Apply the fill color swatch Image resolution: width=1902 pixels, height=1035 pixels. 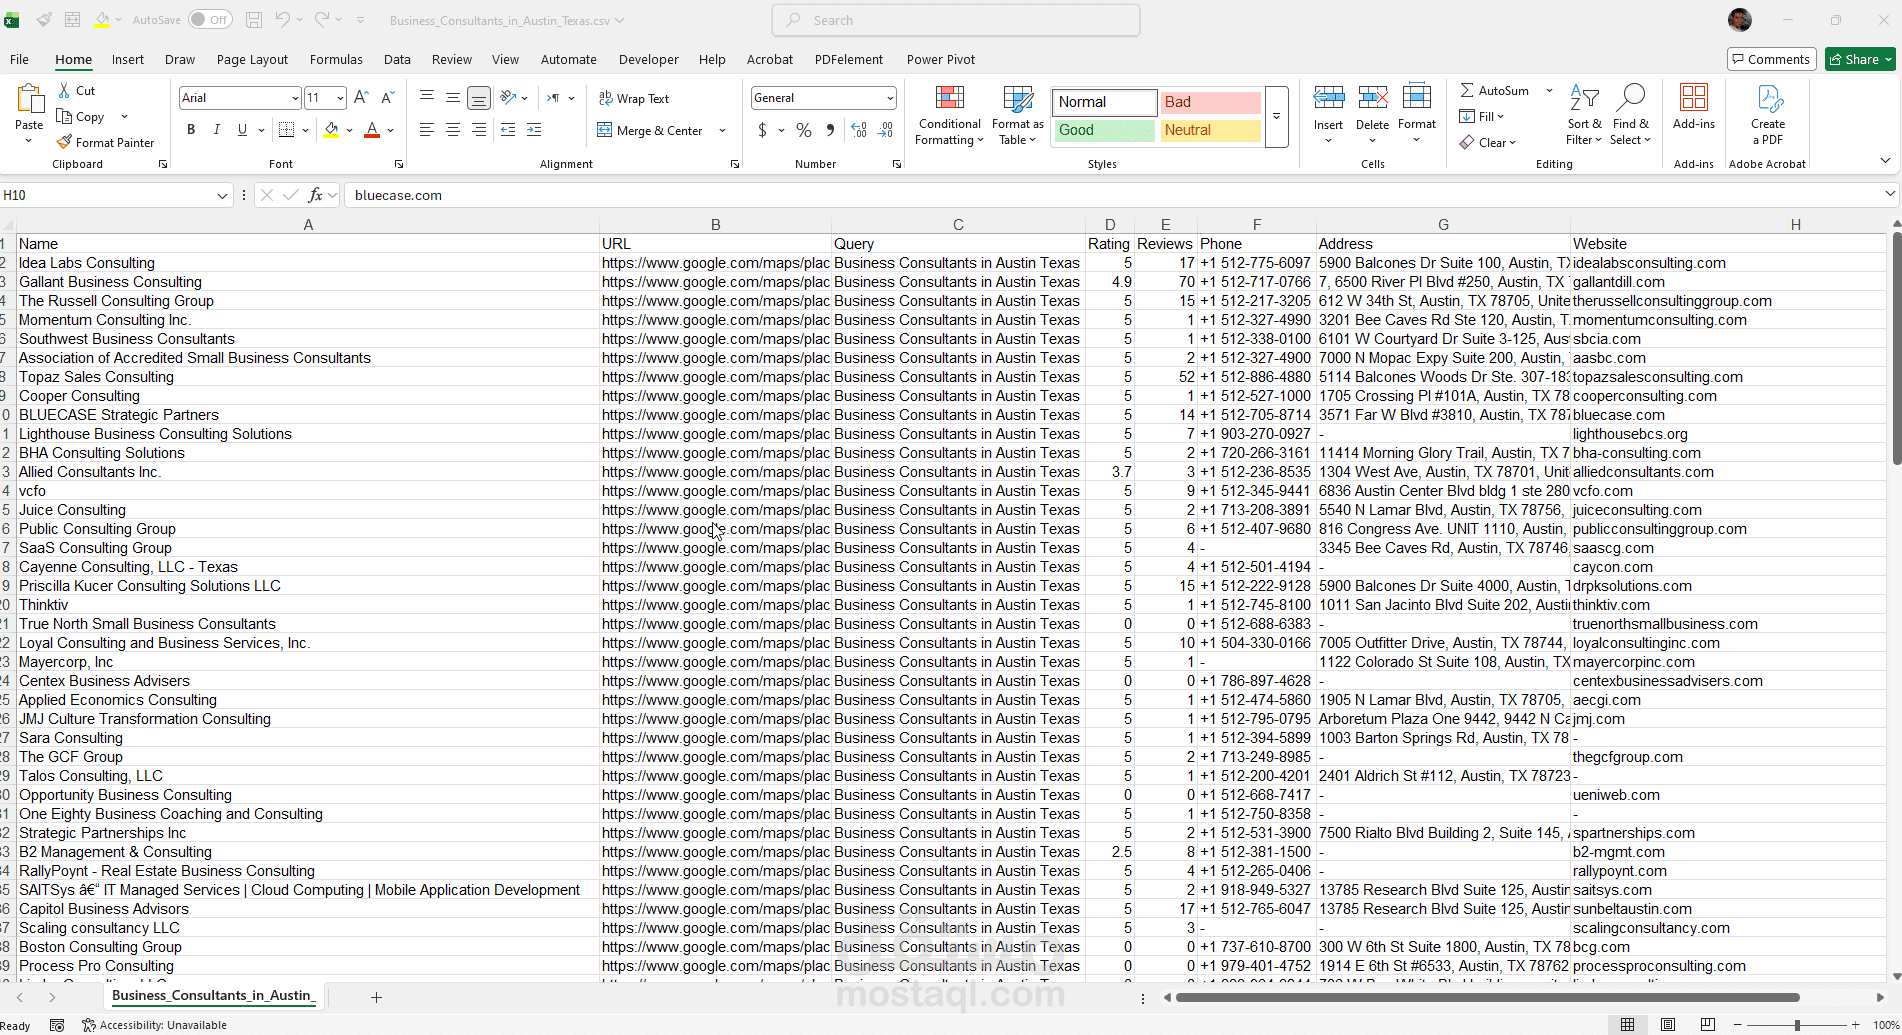pyautogui.click(x=331, y=130)
